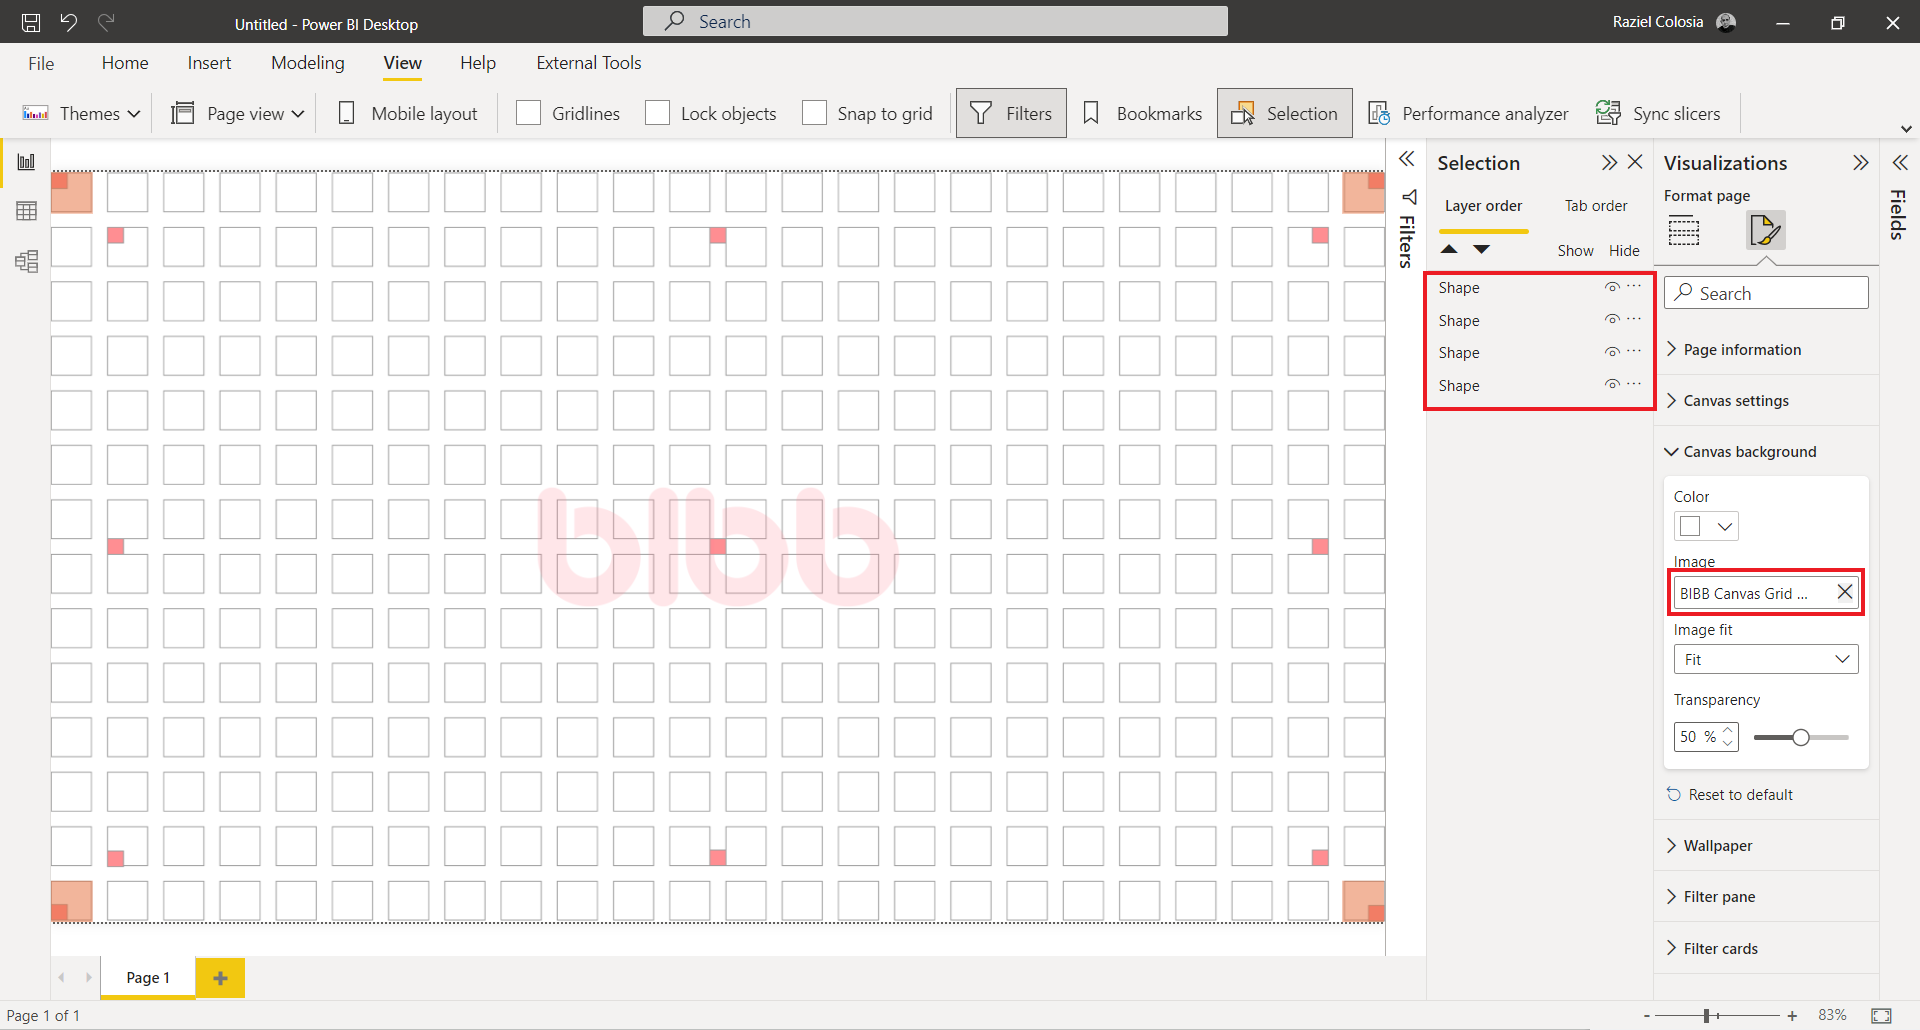The height and width of the screenshot is (1030, 1920).
Task: Open the Image fit dropdown
Action: pos(1765,659)
